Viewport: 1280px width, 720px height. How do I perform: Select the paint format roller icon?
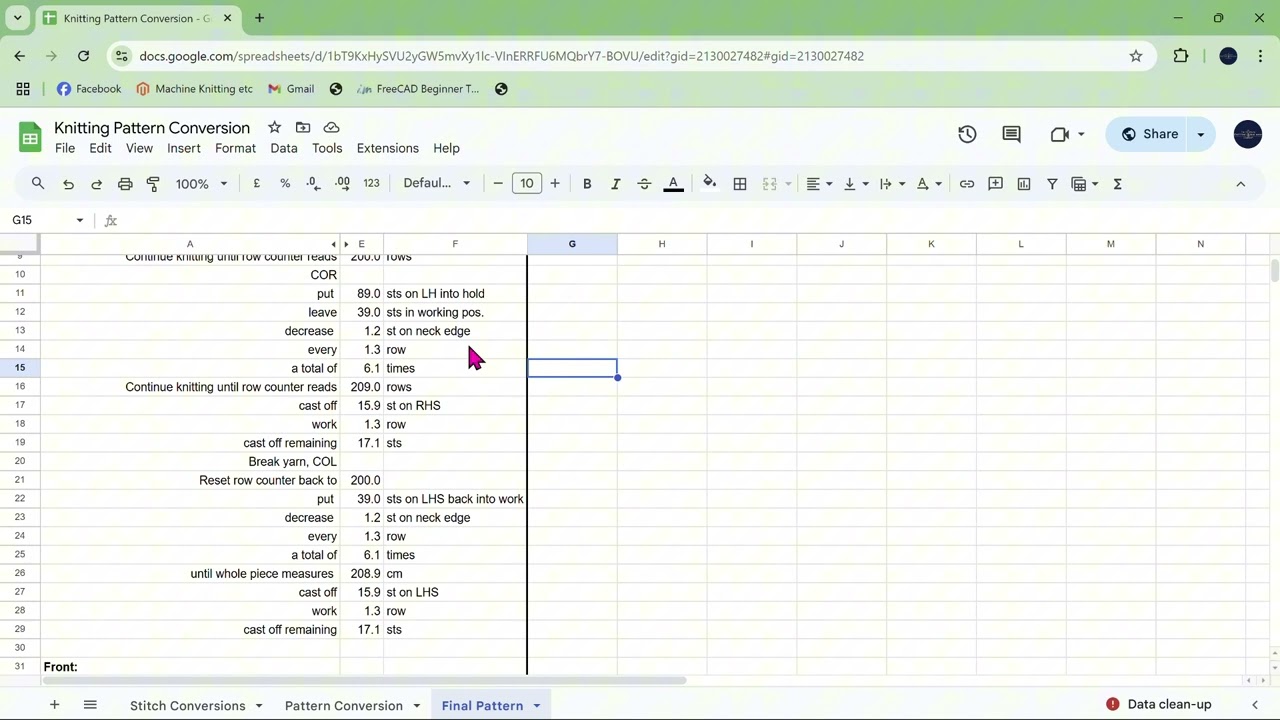pos(153,184)
